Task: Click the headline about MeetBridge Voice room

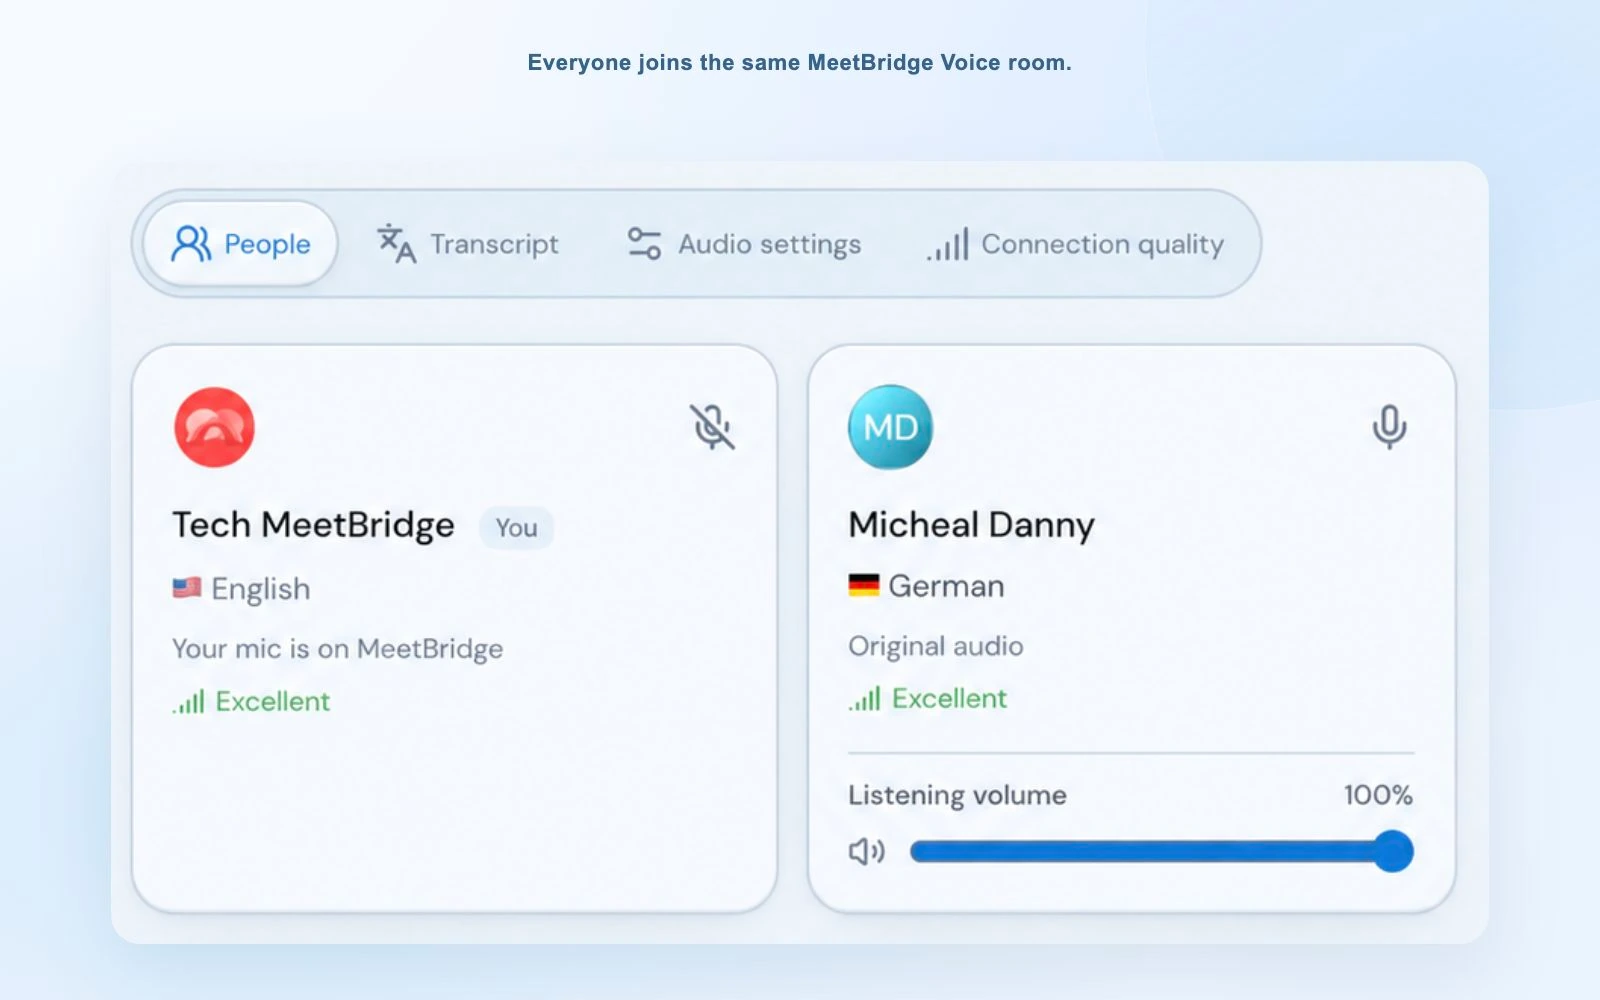Action: [x=799, y=63]
